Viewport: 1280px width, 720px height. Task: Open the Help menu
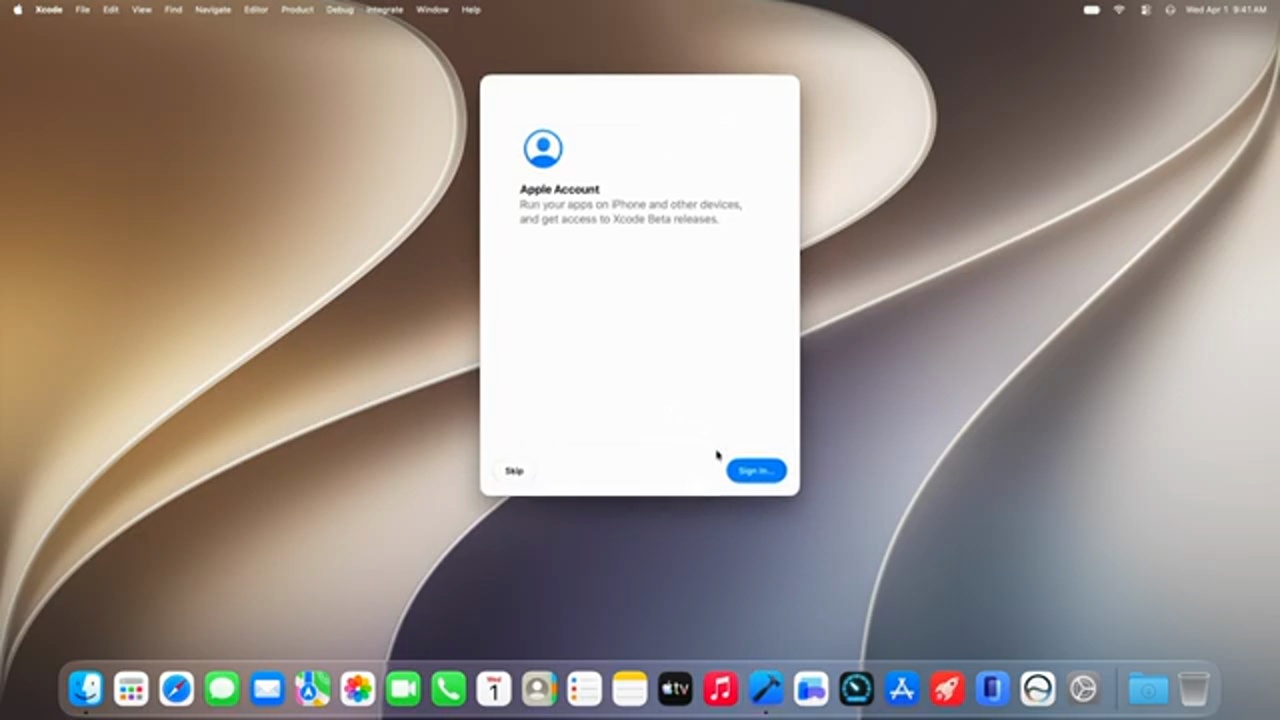click(471, 9)
